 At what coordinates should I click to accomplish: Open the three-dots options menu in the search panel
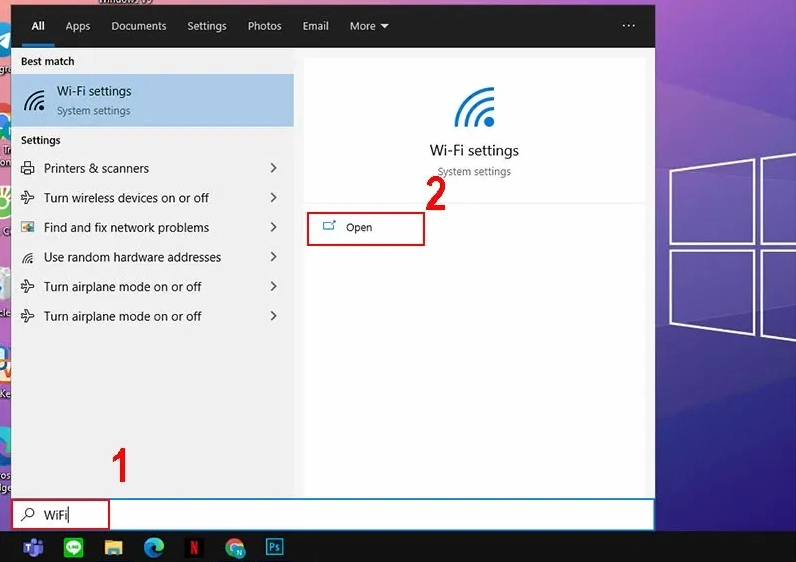(x=628, y=26)
